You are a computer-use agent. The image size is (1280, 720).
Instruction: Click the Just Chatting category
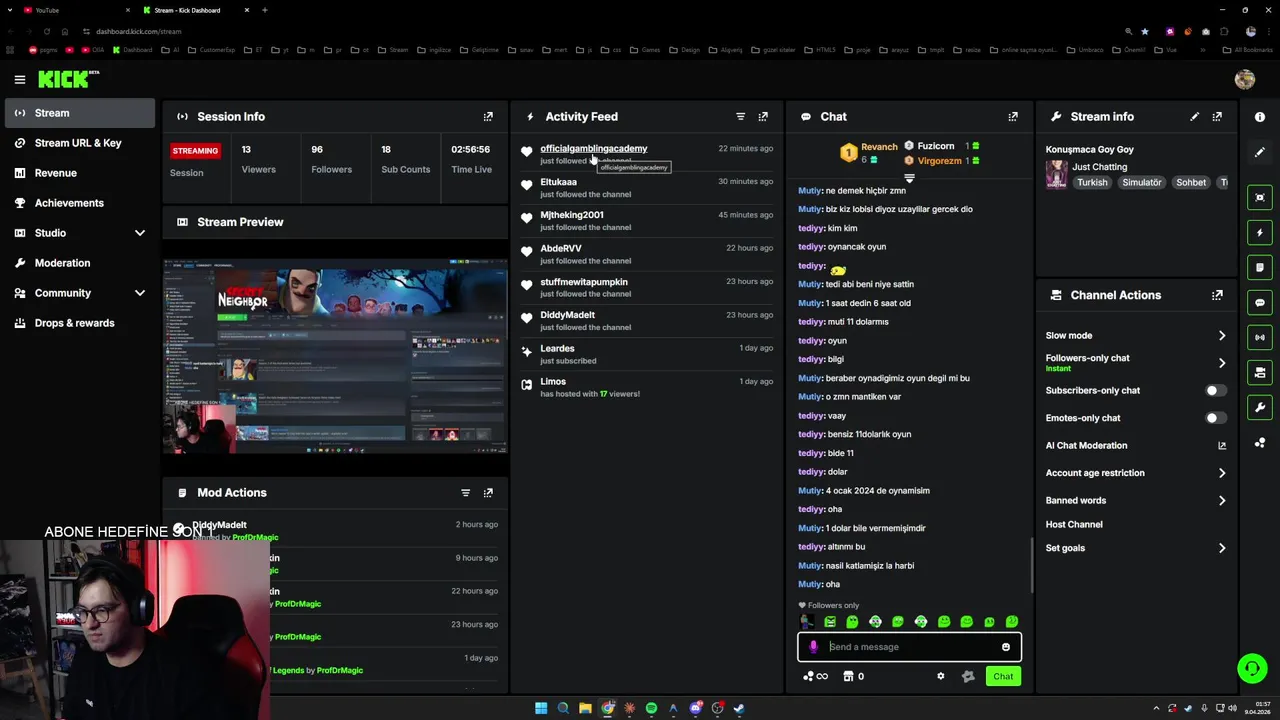1099,167
